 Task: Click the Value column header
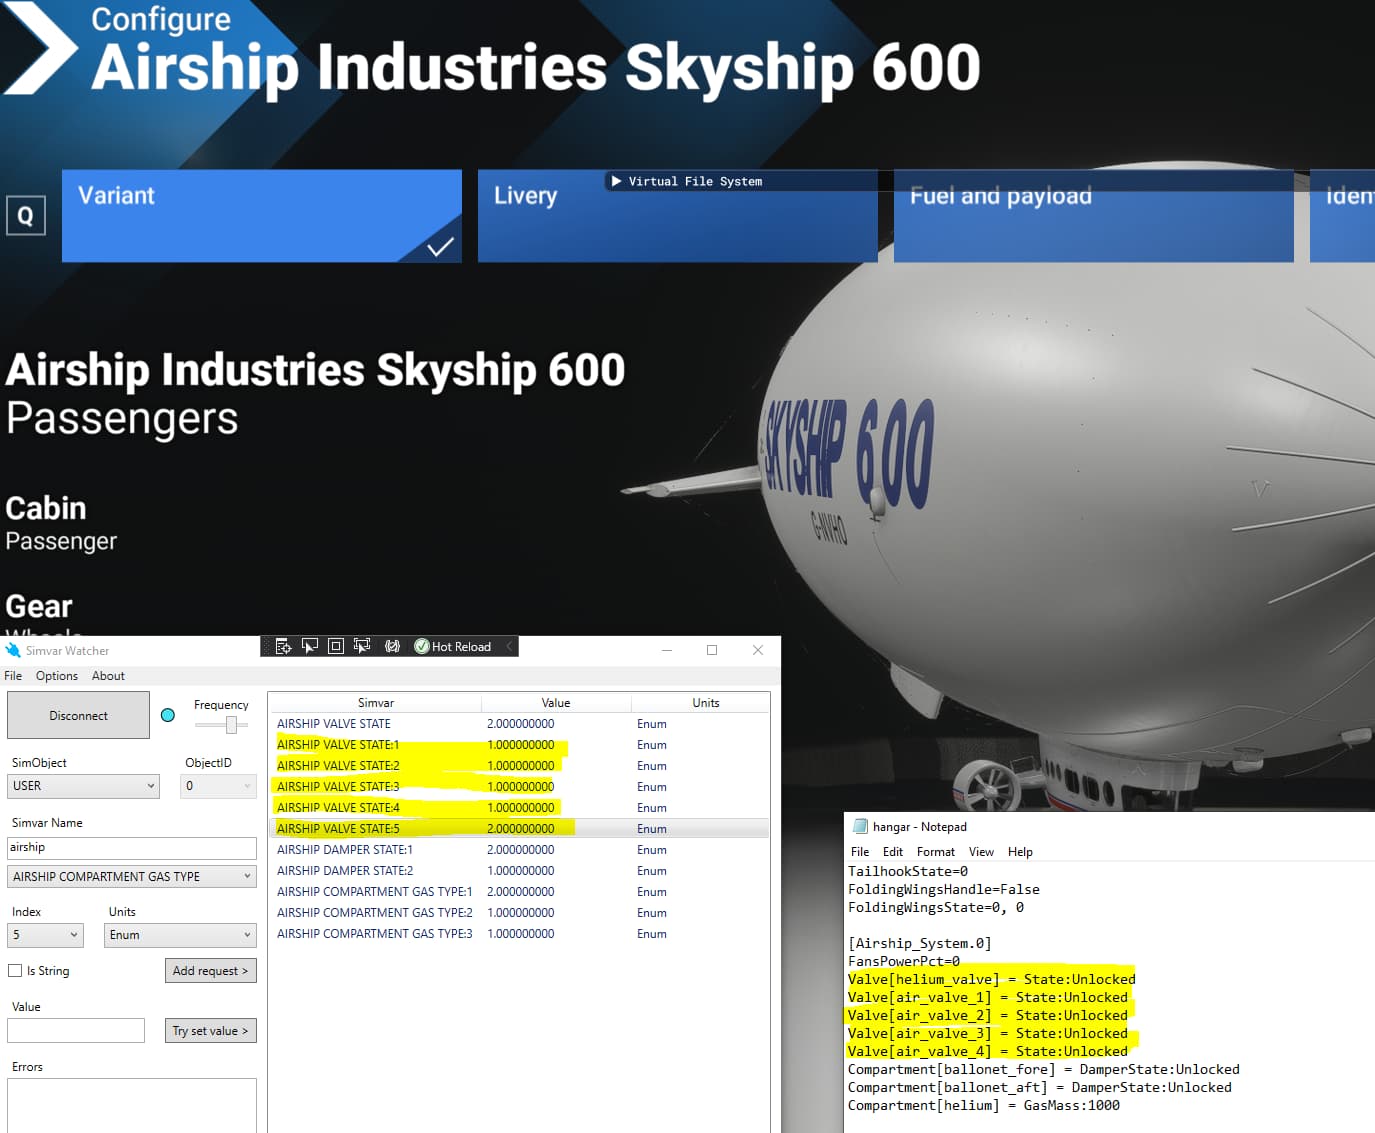(x=556, y=703)
